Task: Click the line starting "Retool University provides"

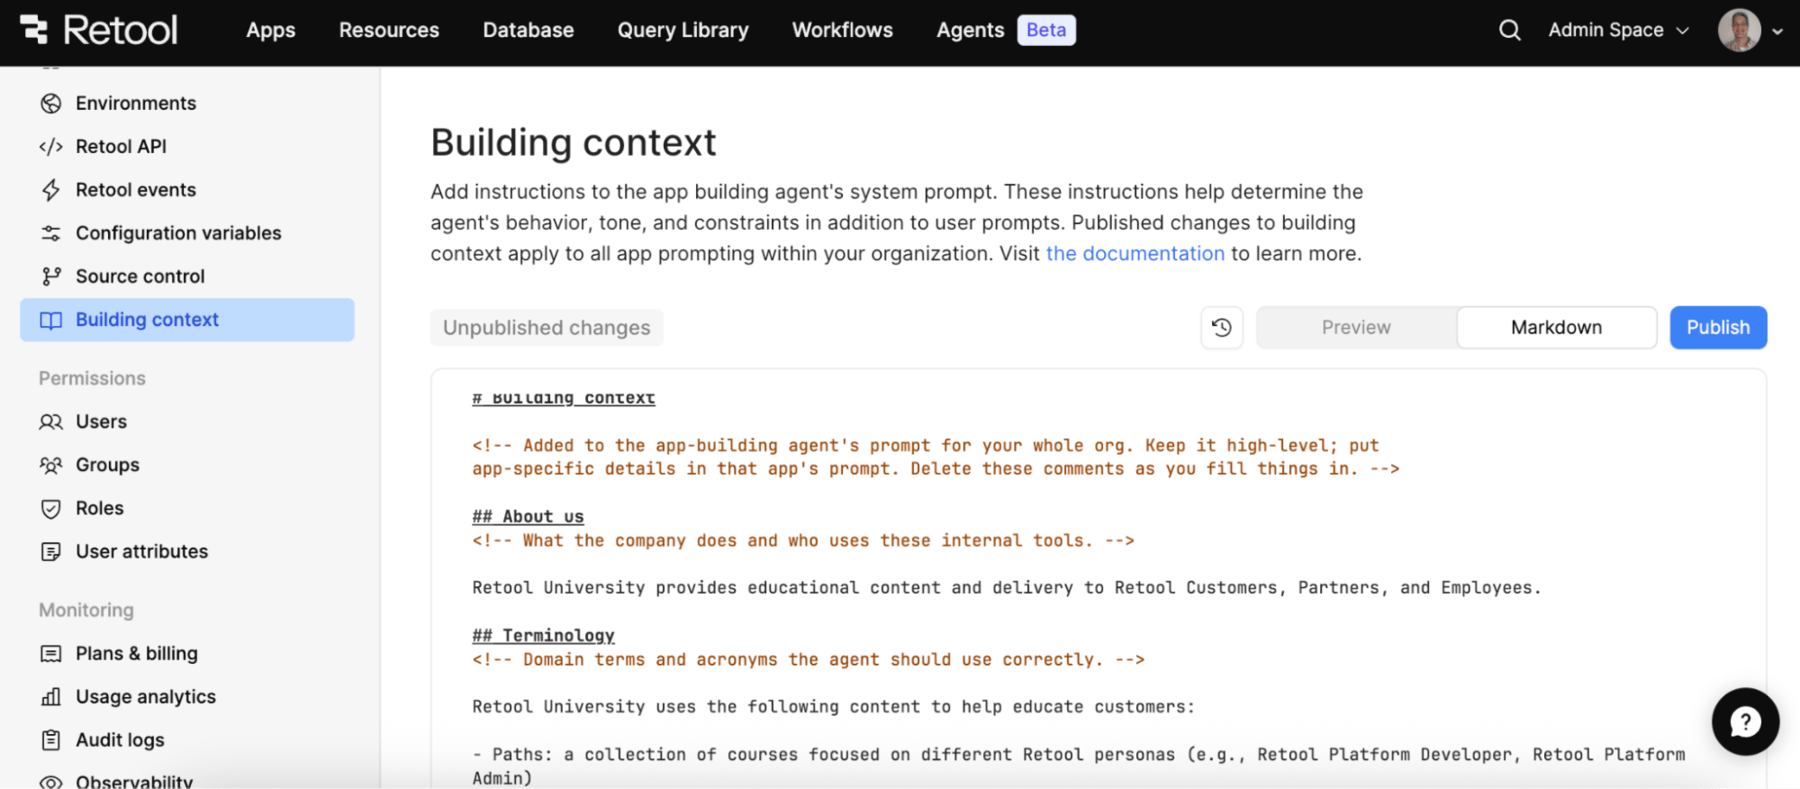Action: coord(1007,588)
